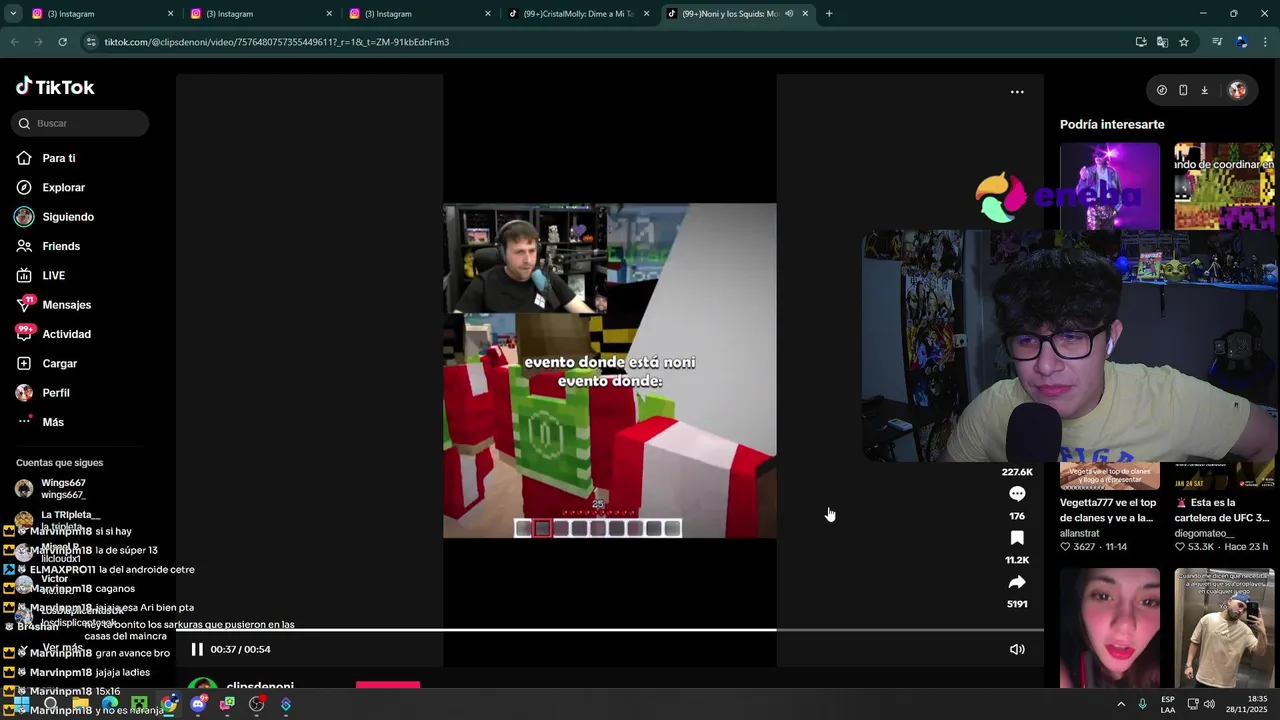Open the Chrome three-dot menu
Screen dimensions: 1280x720
tap(1265, 42)
